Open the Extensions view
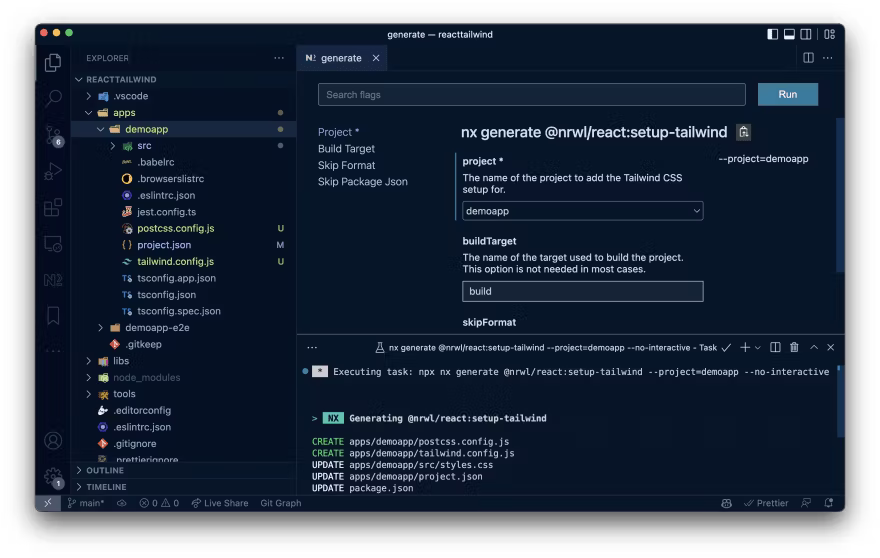Image resolution: width=880 pixels, height=558 pixels. (x=53, y=208)
